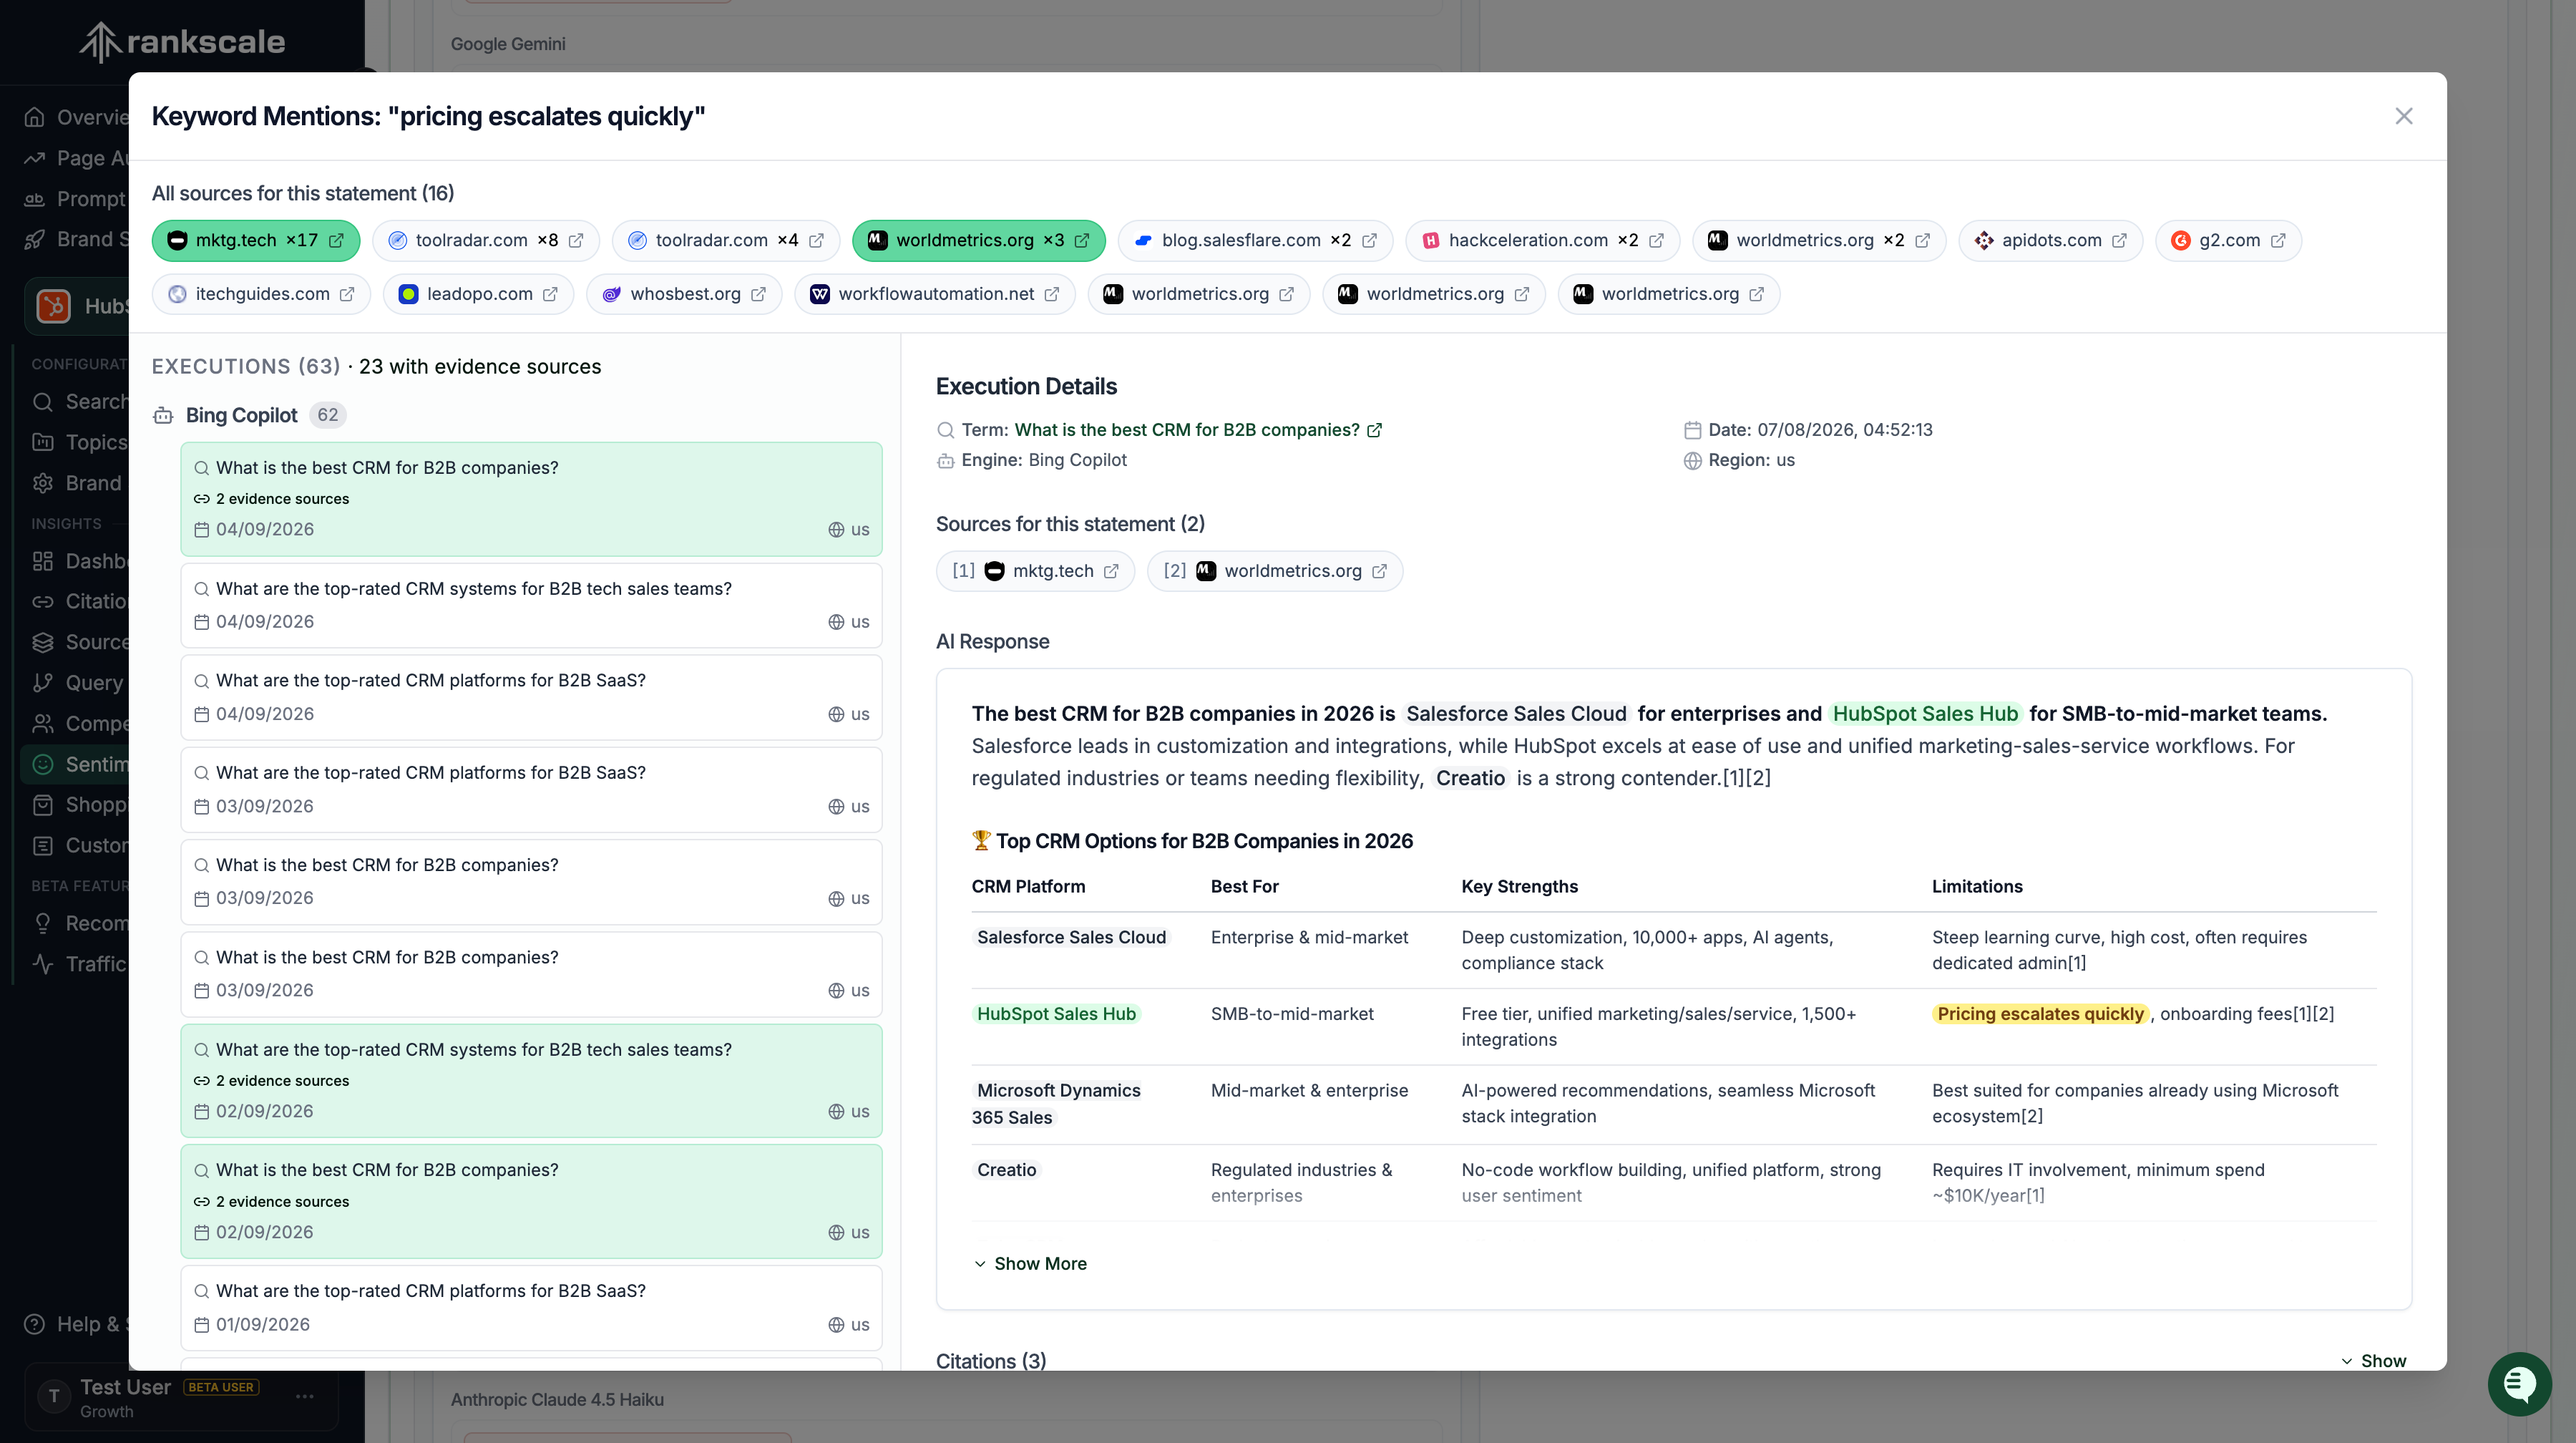The width and height of the screenshot is (2576, 1443).
Task: Click the Overview home icon in sidebar
Action: (x=35, y=117)
